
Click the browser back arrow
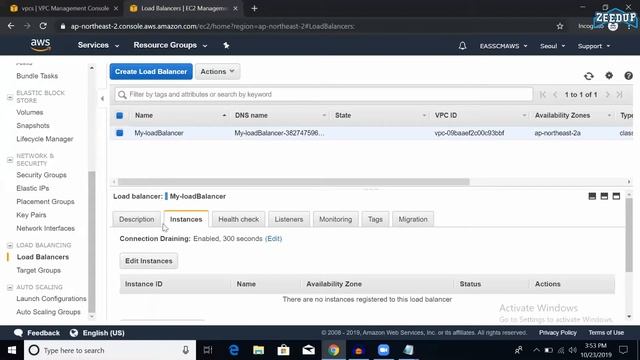coord(11,26)
